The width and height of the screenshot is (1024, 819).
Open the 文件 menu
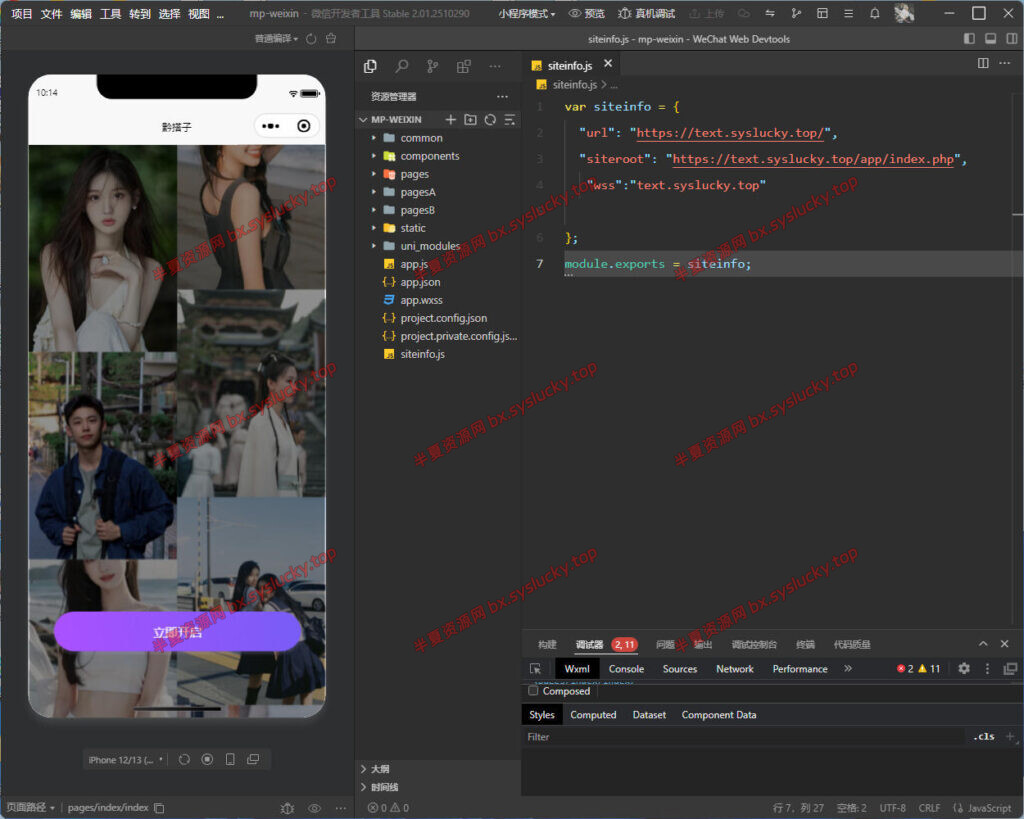(51, 13)
